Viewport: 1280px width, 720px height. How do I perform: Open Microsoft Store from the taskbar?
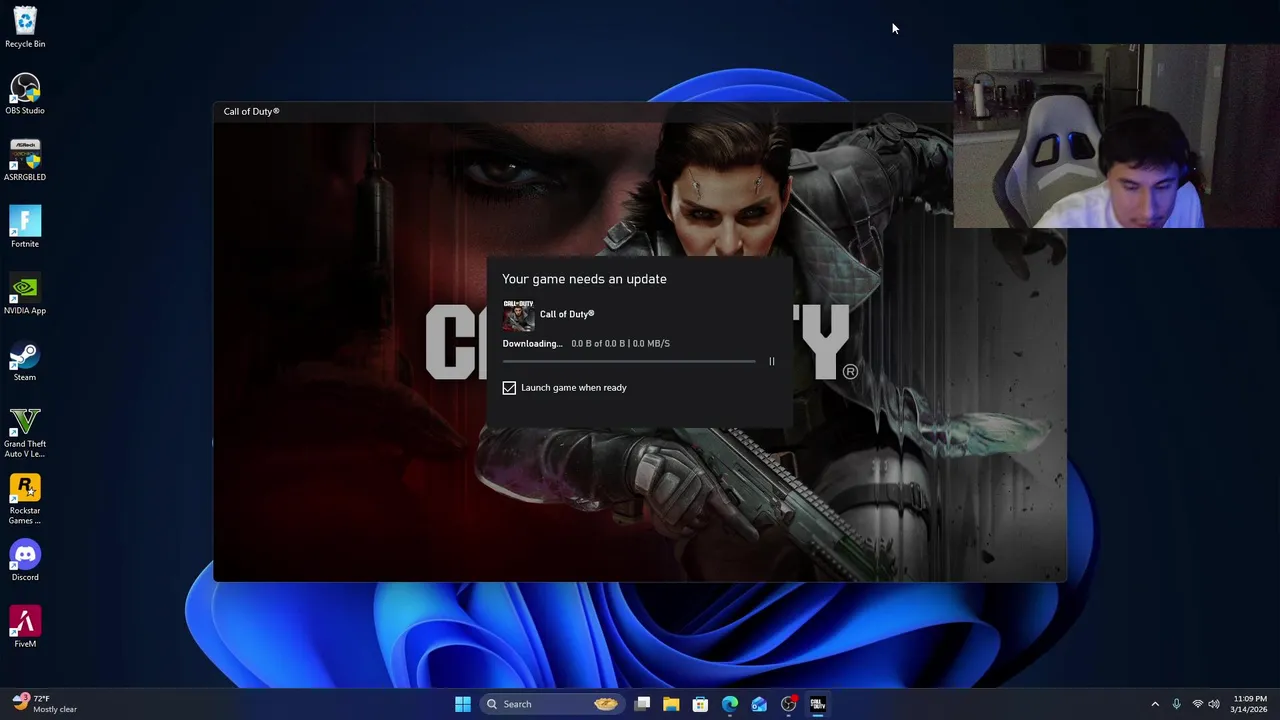(700, 704)
